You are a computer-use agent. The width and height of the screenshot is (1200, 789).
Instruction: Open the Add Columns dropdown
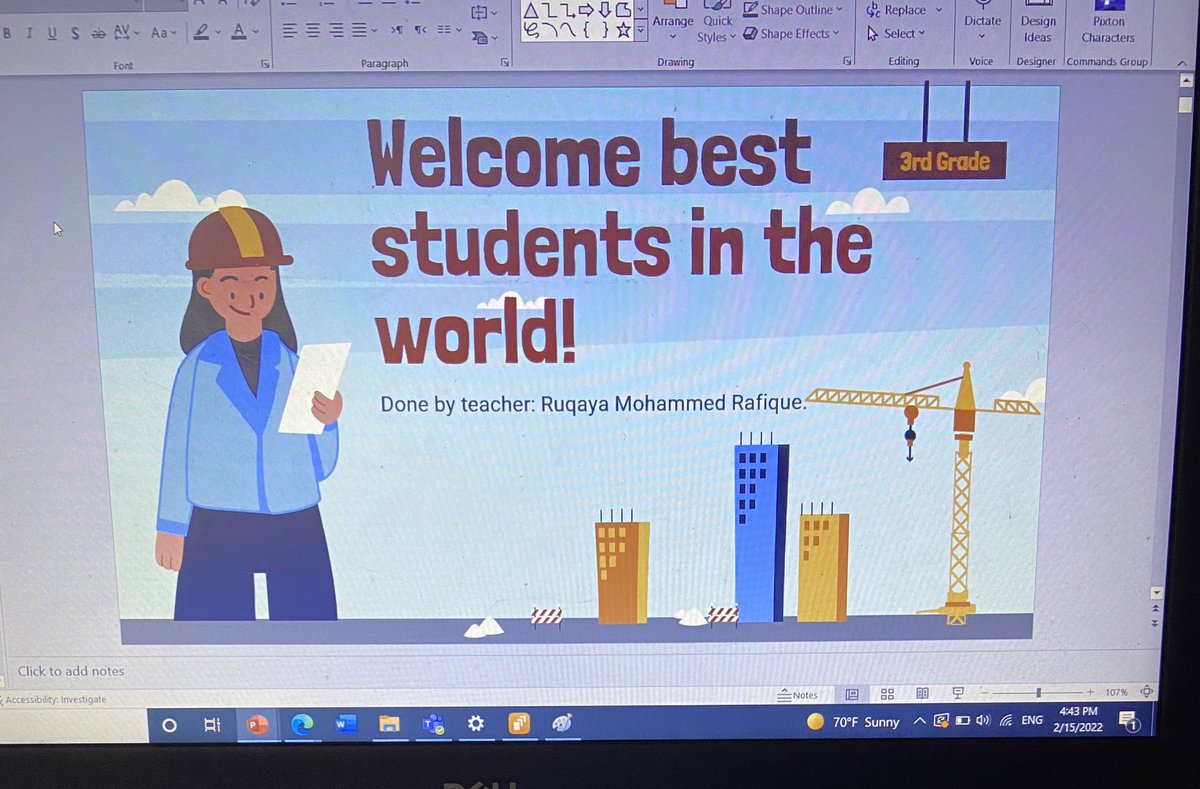tap(450, 31)
